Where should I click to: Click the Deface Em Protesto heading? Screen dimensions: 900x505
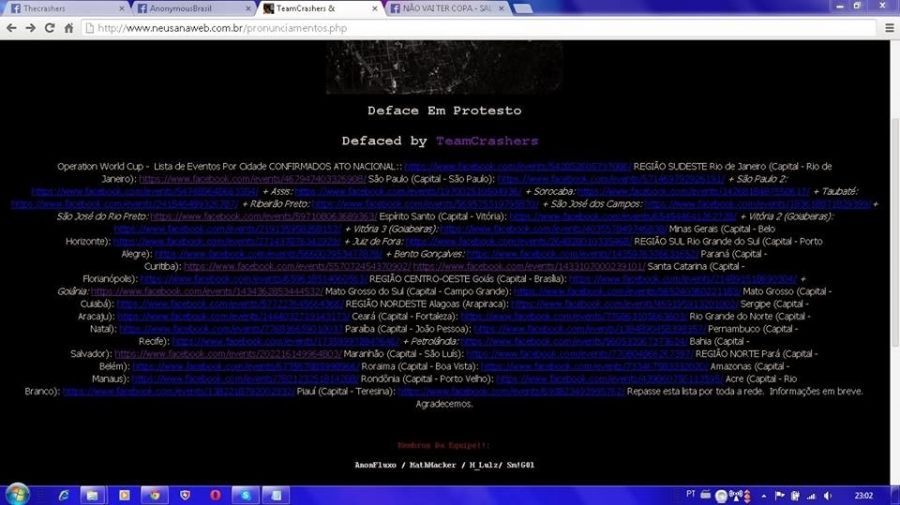444,111
